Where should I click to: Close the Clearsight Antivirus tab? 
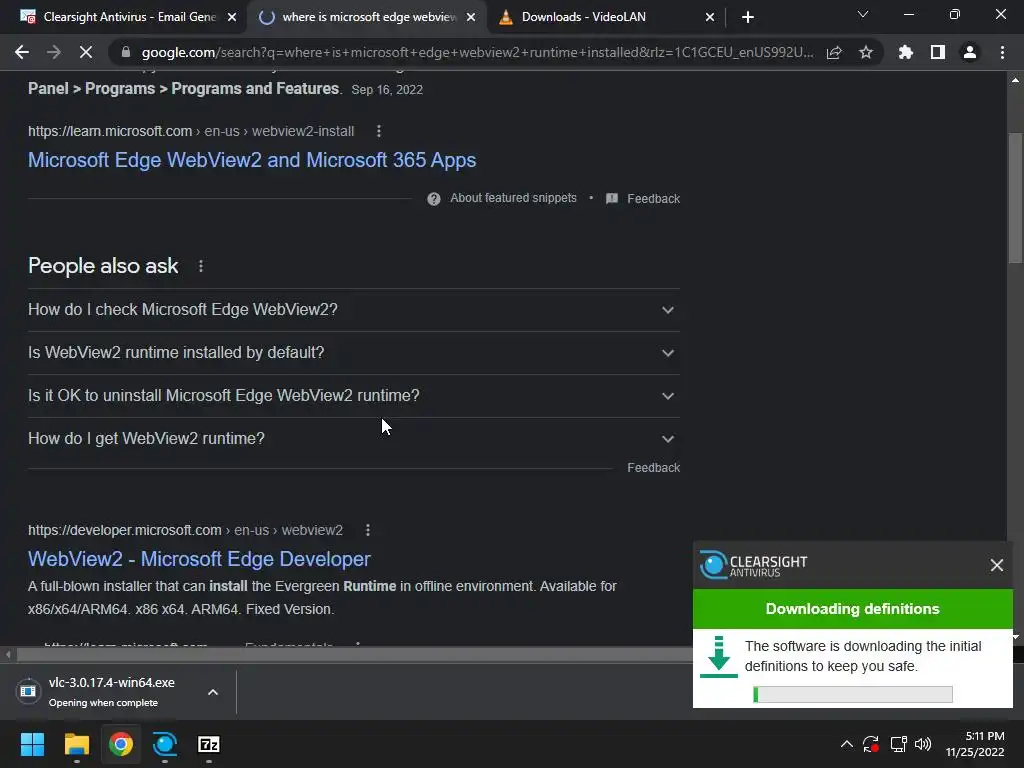[x=232, y=17]
